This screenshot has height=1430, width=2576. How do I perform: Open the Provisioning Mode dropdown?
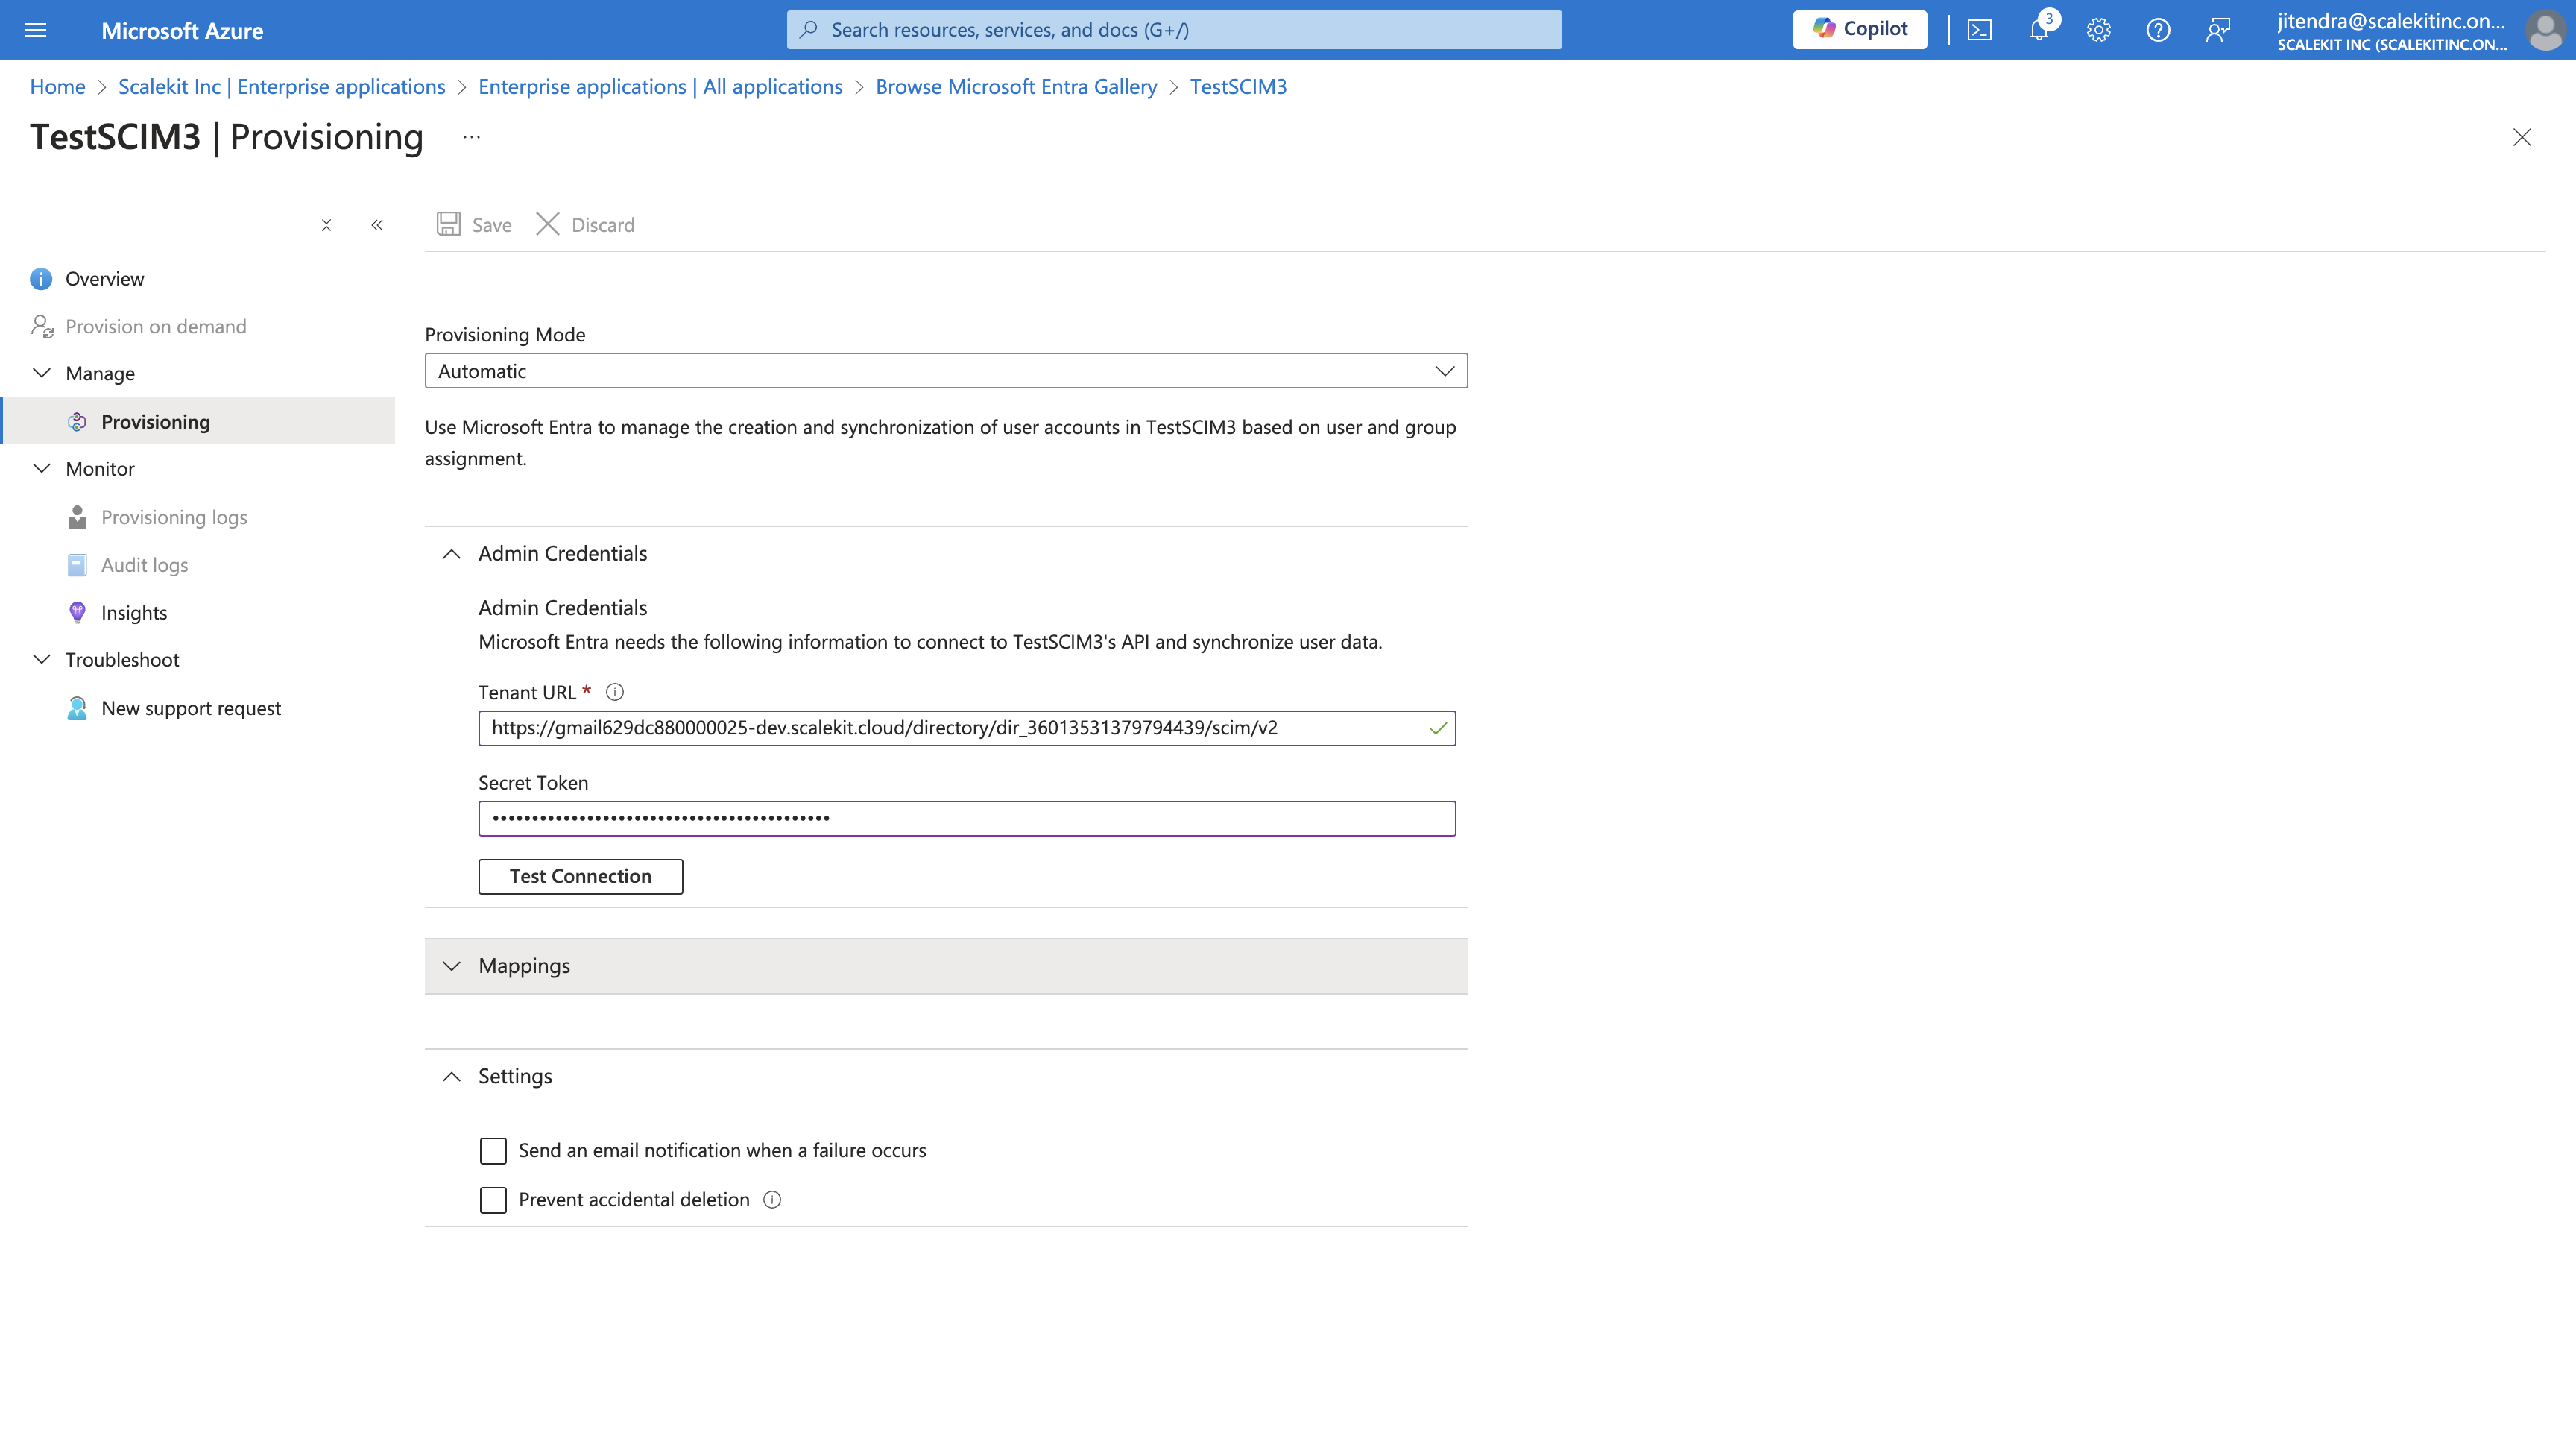point(946,371)
